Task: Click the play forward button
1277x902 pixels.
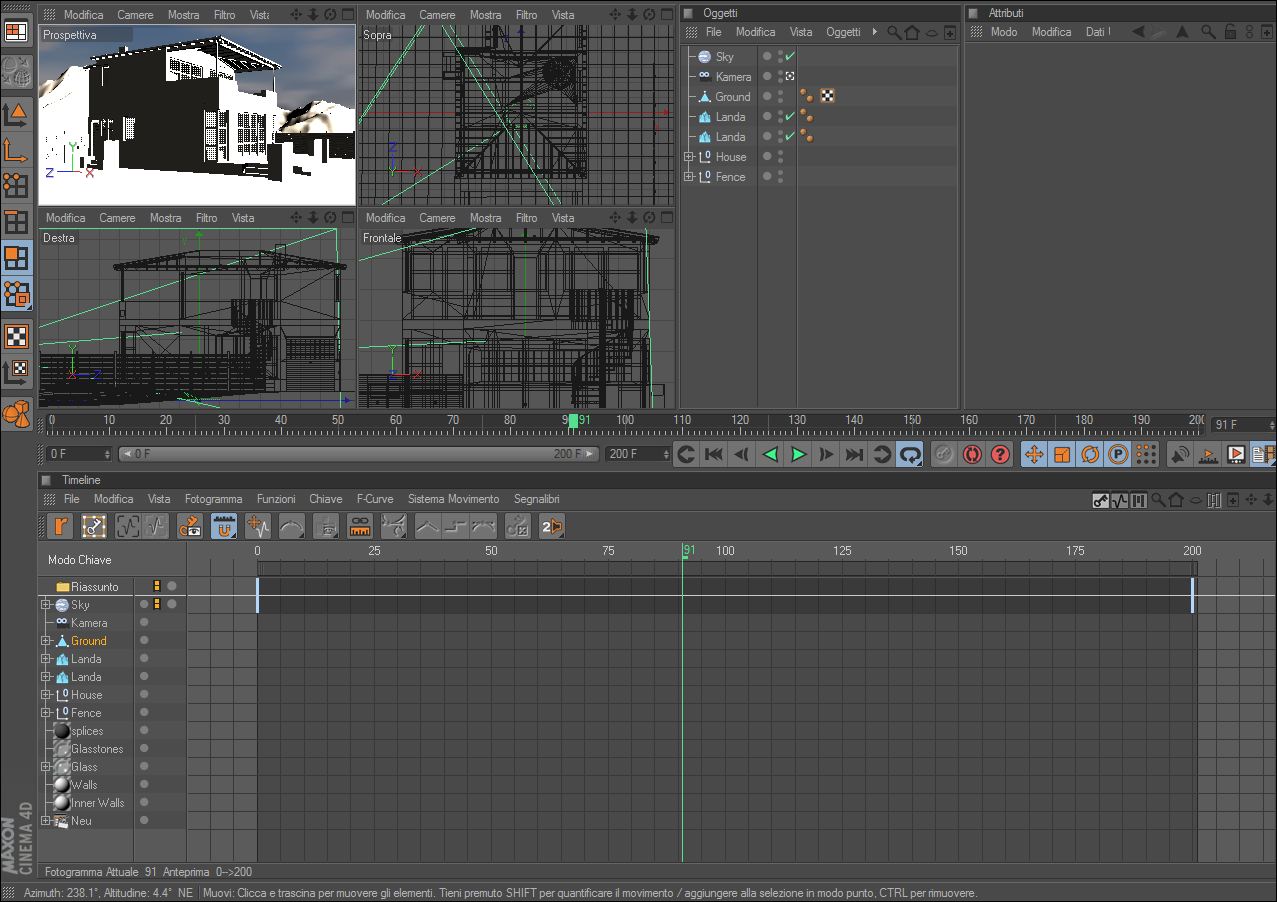Action: [798, 455]
